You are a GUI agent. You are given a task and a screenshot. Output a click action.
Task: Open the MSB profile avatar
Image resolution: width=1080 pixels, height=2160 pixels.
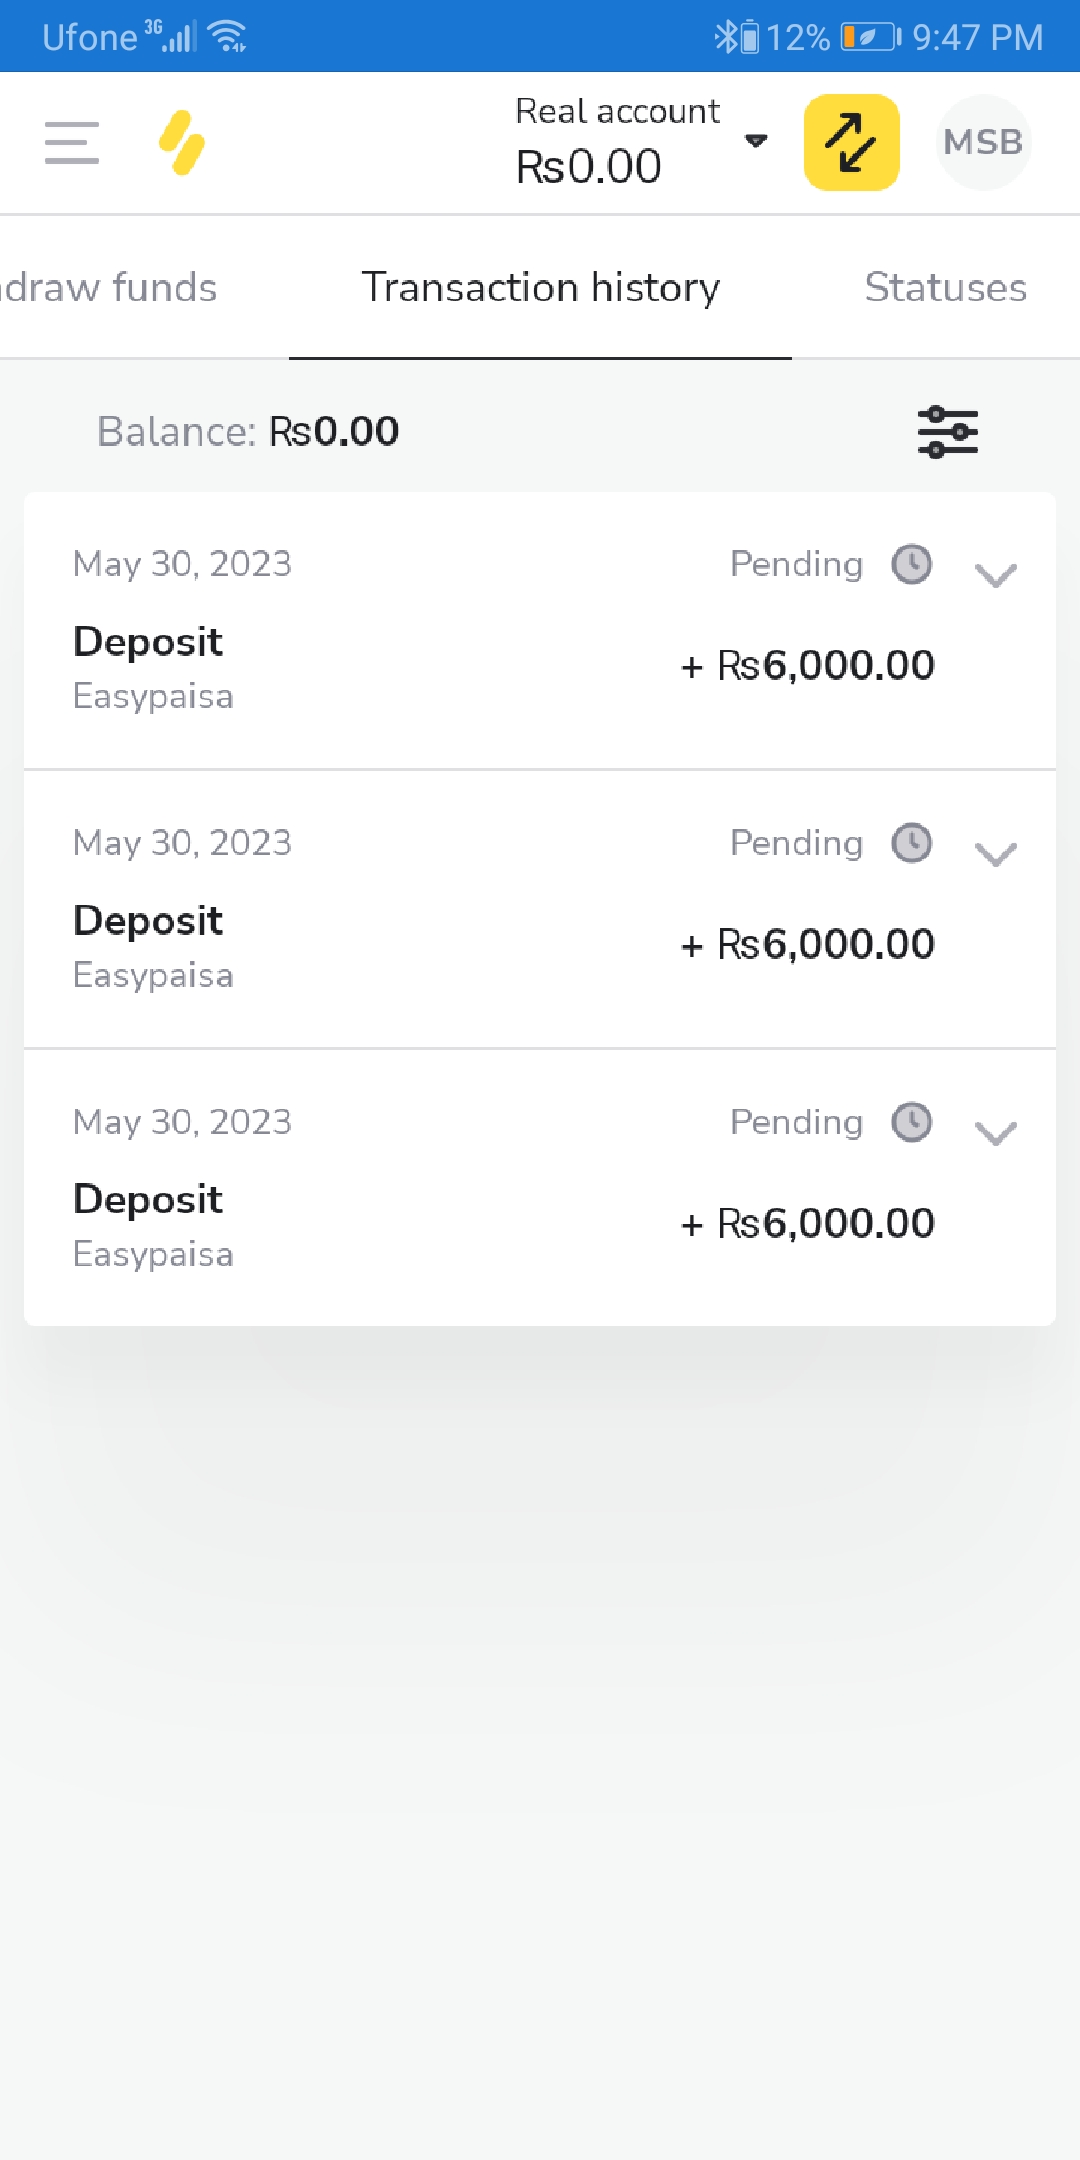pyautogui.click(x=983, y=142)
